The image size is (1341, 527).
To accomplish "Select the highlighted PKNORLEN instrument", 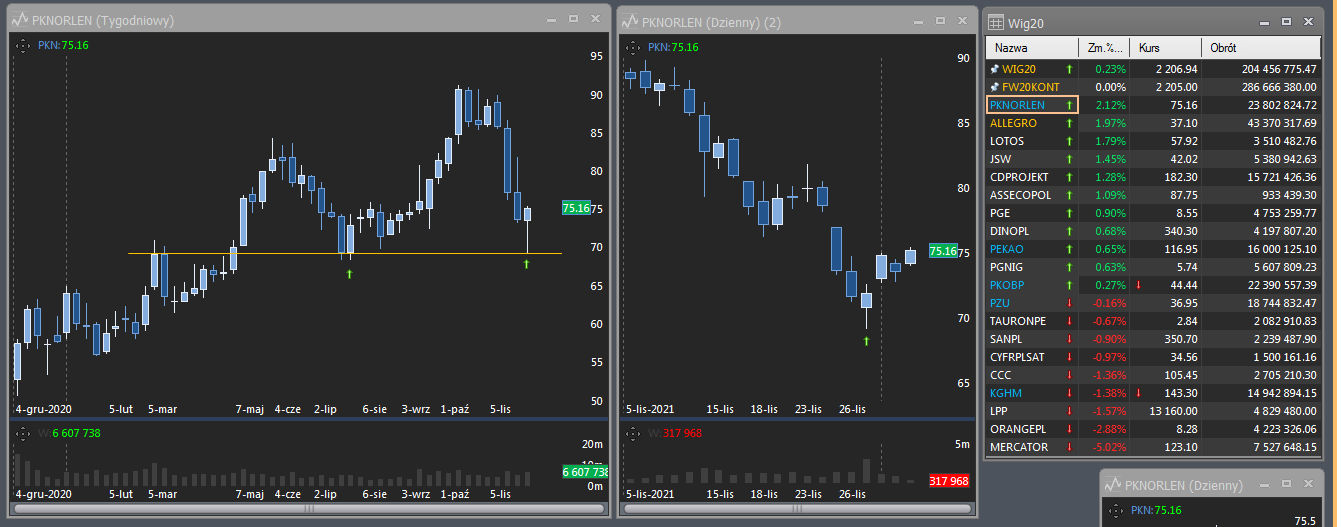I will pyautogui.click(x=1017, y=105).
